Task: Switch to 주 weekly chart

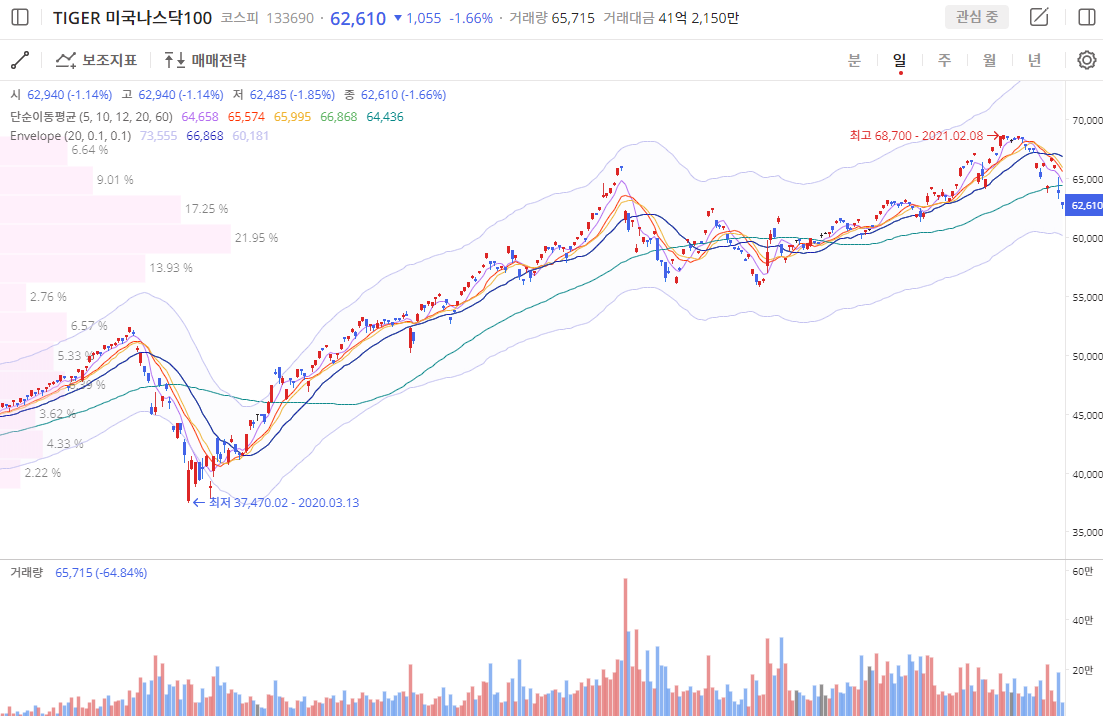Action: [x=945, y=60]
